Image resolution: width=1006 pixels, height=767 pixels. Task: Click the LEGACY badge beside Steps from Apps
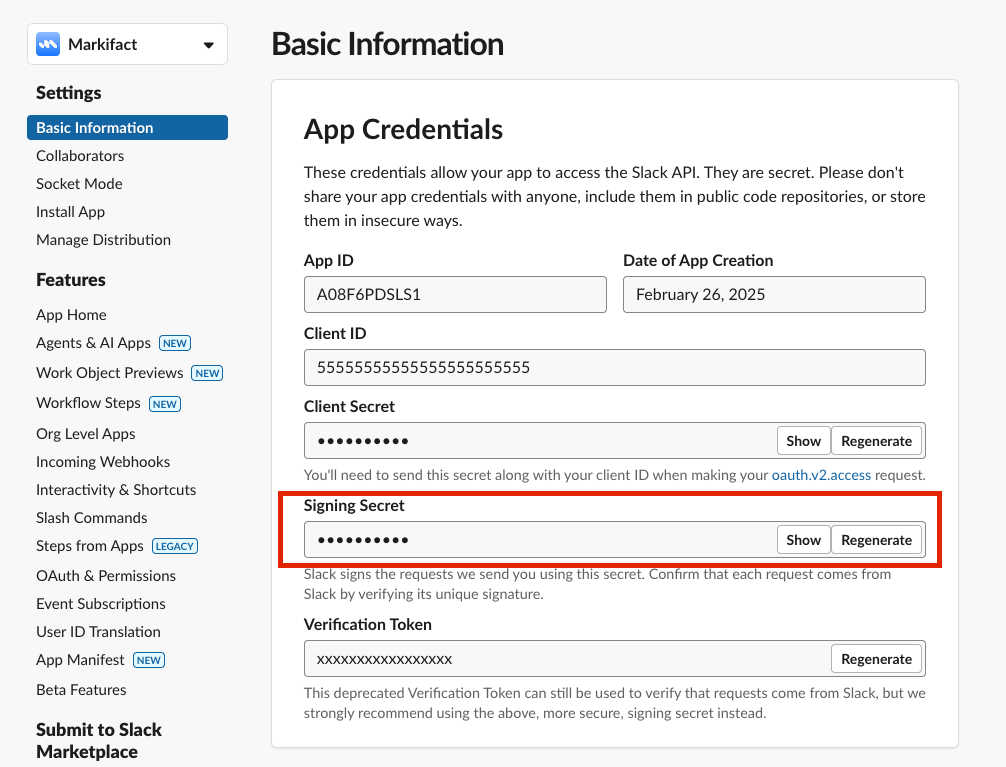[175, 546]
